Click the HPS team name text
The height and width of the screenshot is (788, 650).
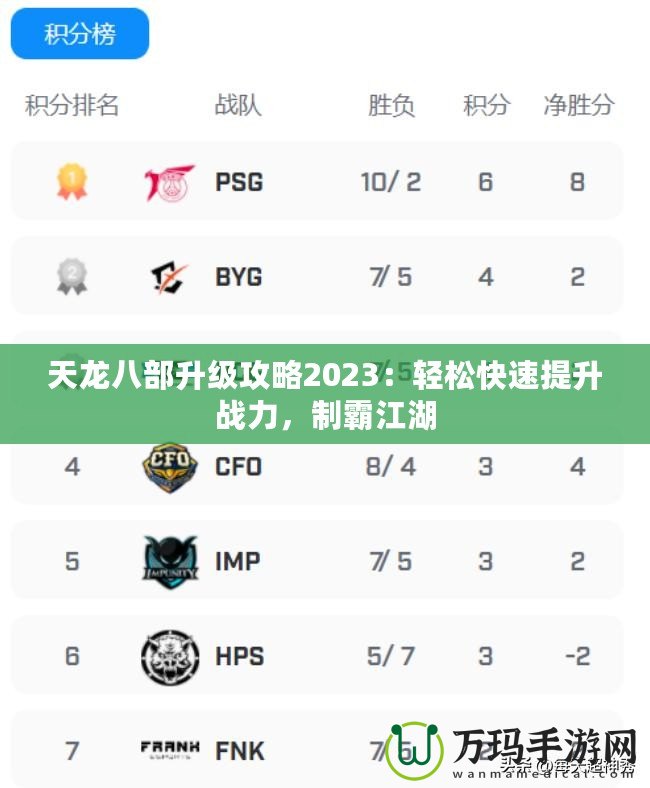tap(239, 656)
